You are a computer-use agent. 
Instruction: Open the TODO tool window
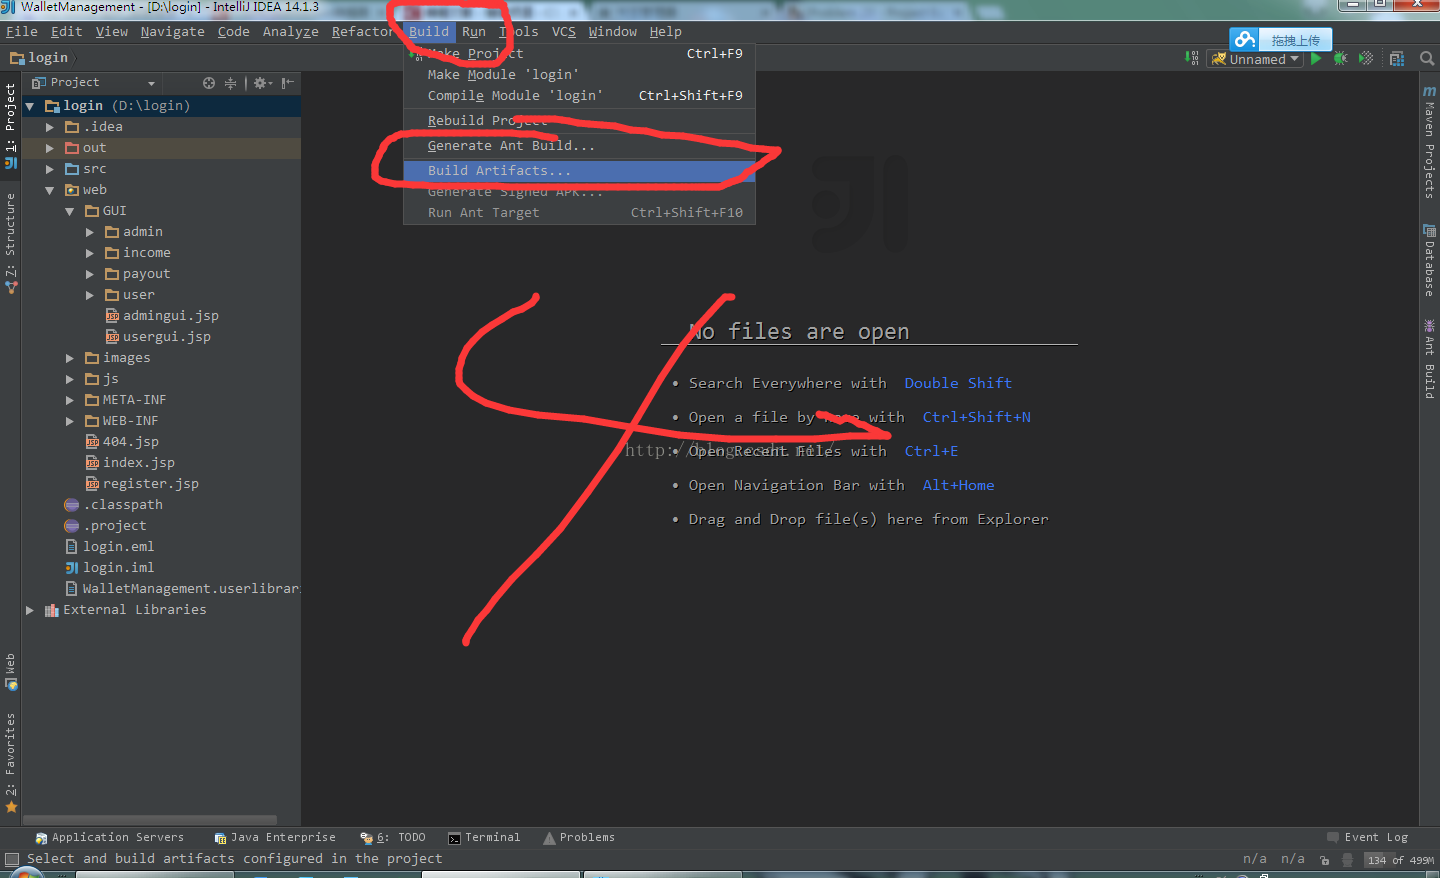(393, 838)
